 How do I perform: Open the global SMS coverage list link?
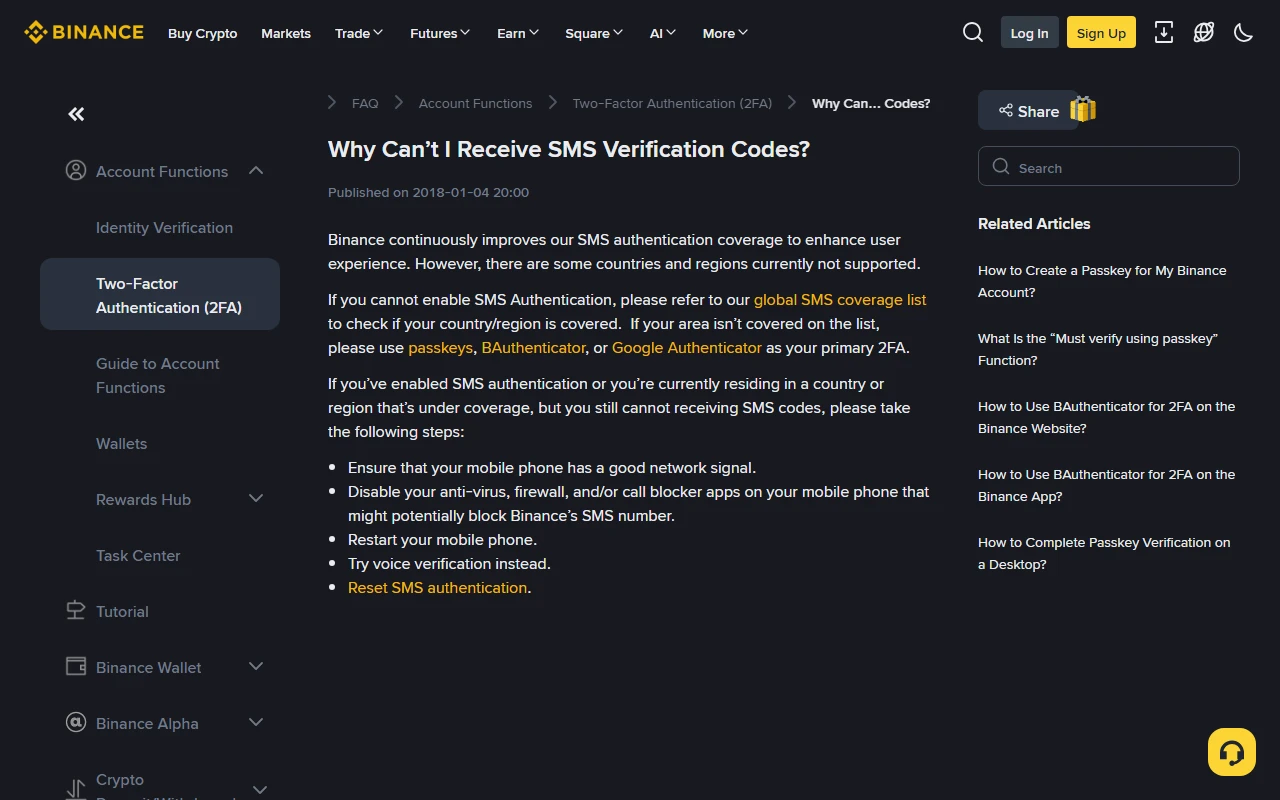point(840,299)
